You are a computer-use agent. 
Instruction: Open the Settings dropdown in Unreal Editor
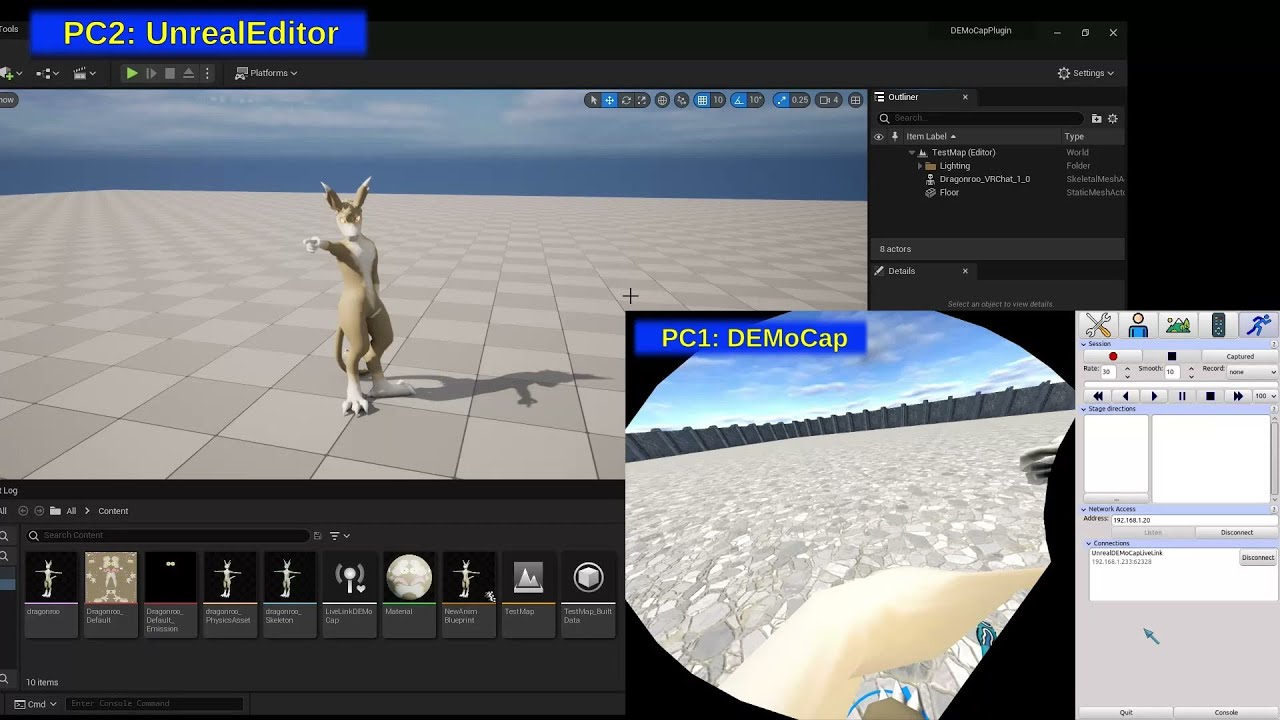coord(1086,73)
